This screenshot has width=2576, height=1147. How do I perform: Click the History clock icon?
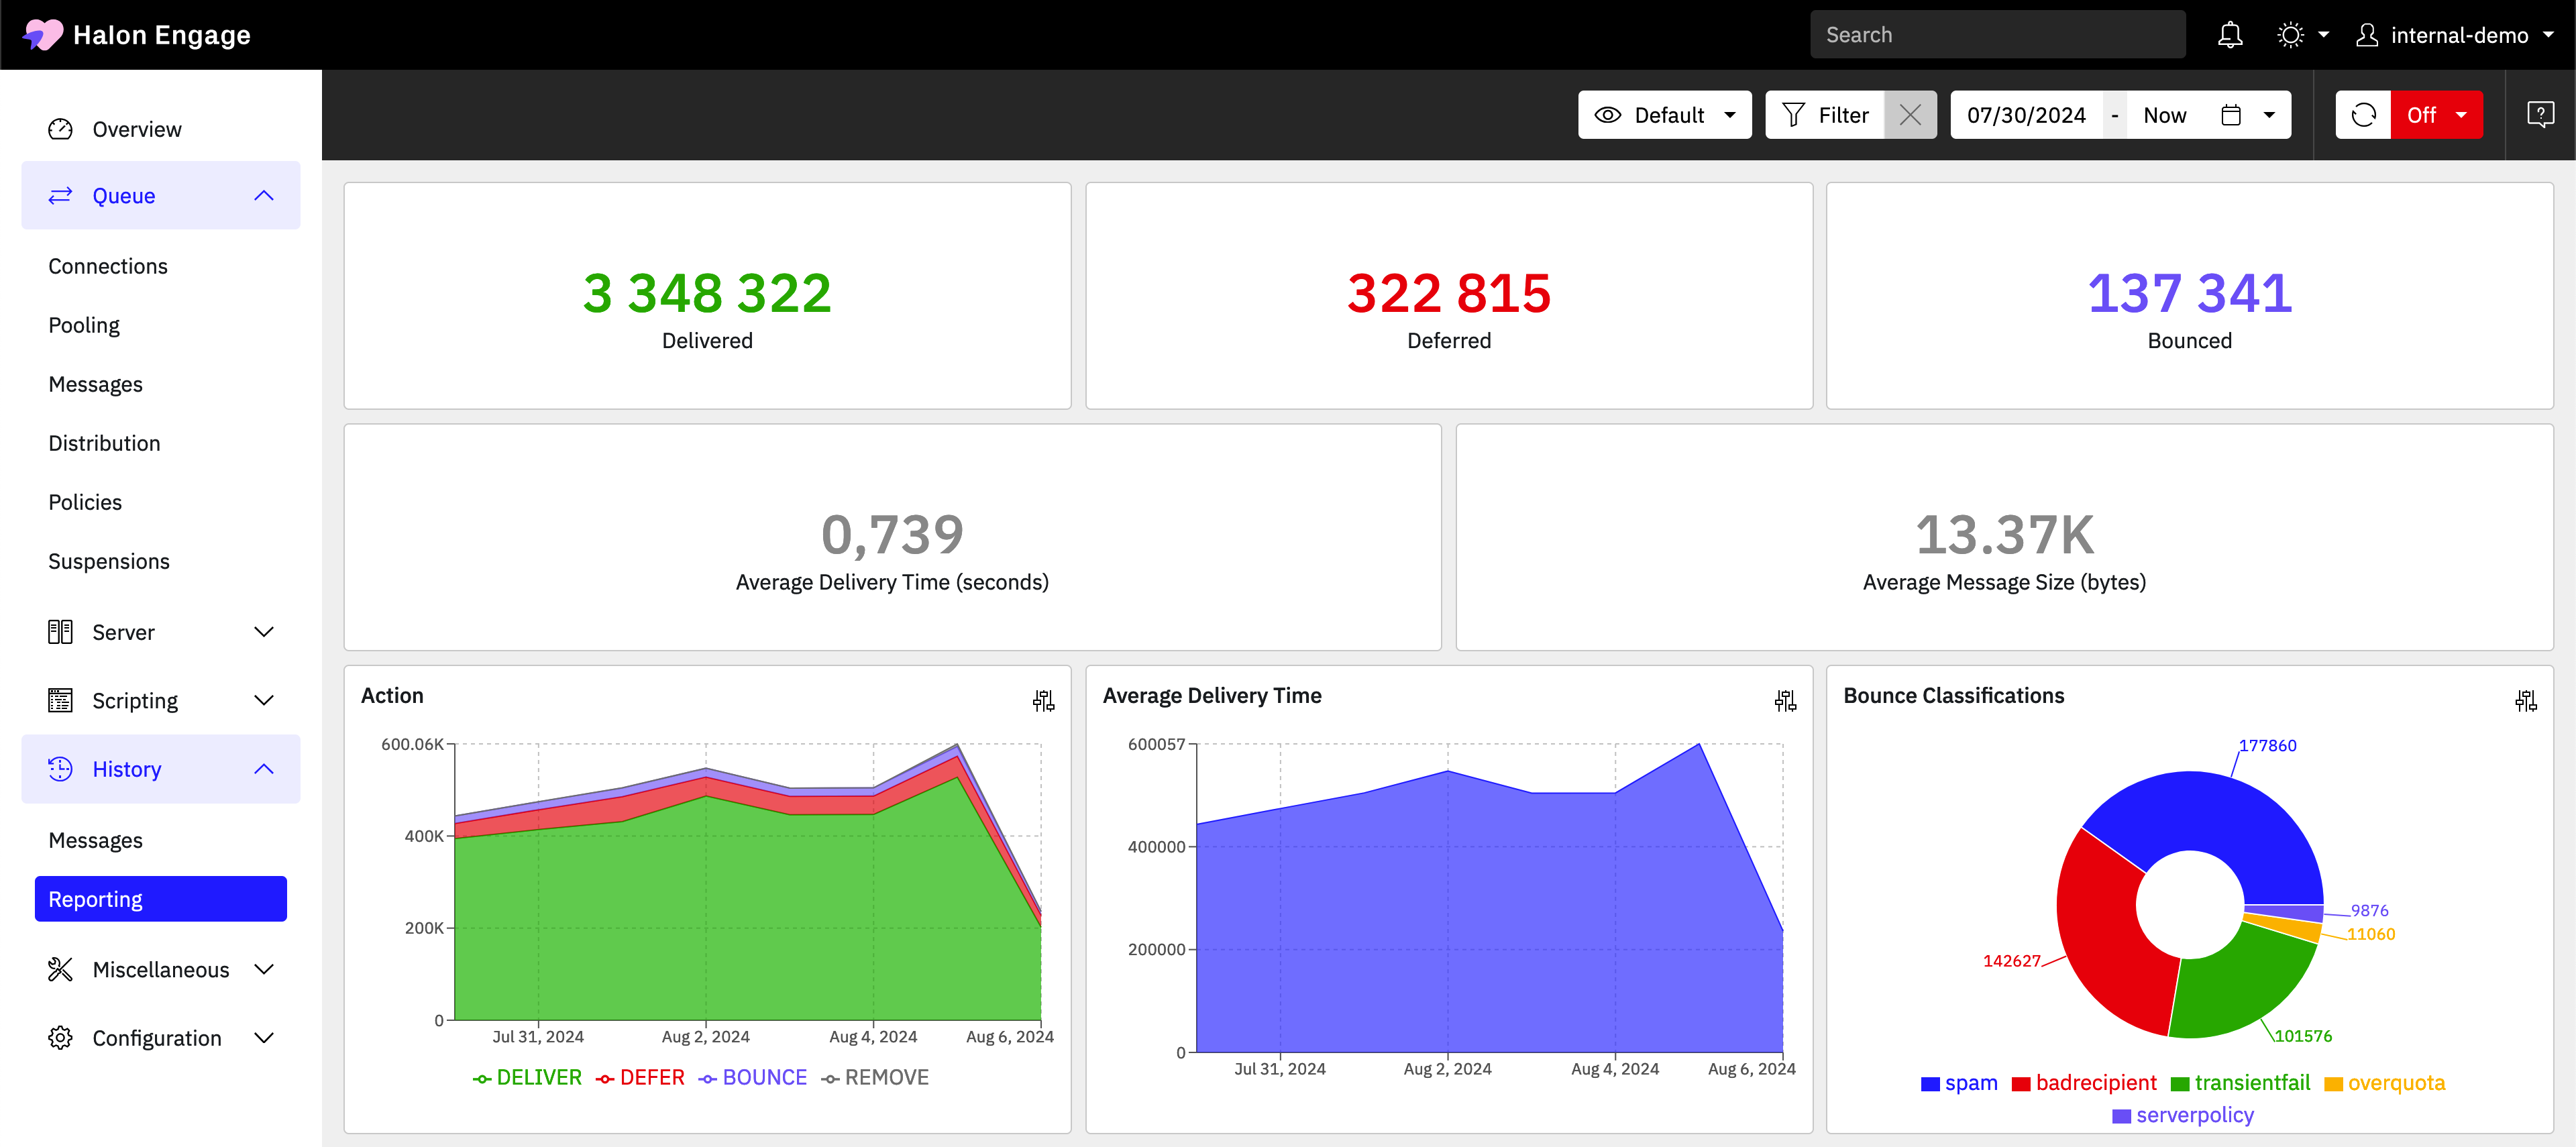coord(60,769)
